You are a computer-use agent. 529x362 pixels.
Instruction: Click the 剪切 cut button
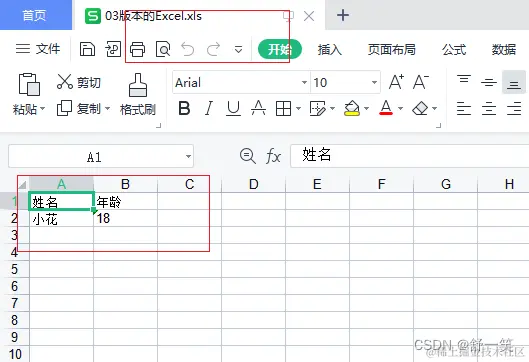[79, 82]
